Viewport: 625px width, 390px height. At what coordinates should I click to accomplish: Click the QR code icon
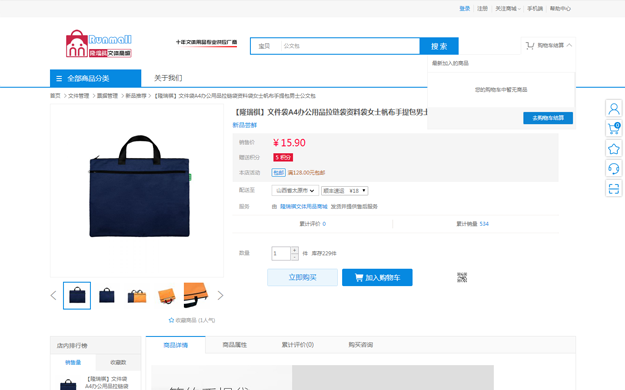(x=462, y=277)
